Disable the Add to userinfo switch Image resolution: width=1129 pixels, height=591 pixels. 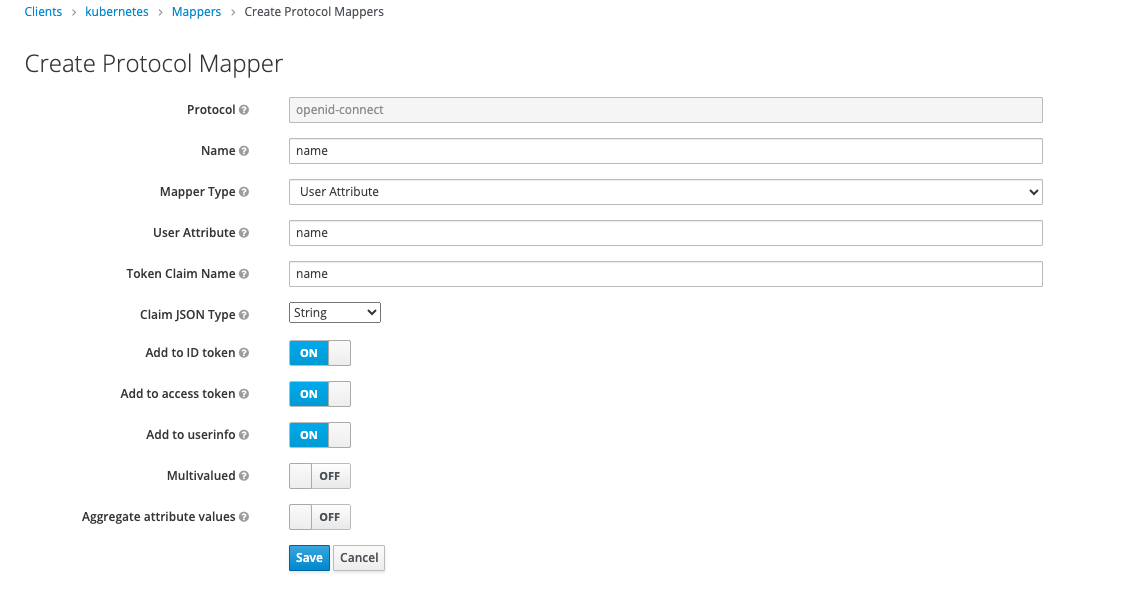pos(320,436)
